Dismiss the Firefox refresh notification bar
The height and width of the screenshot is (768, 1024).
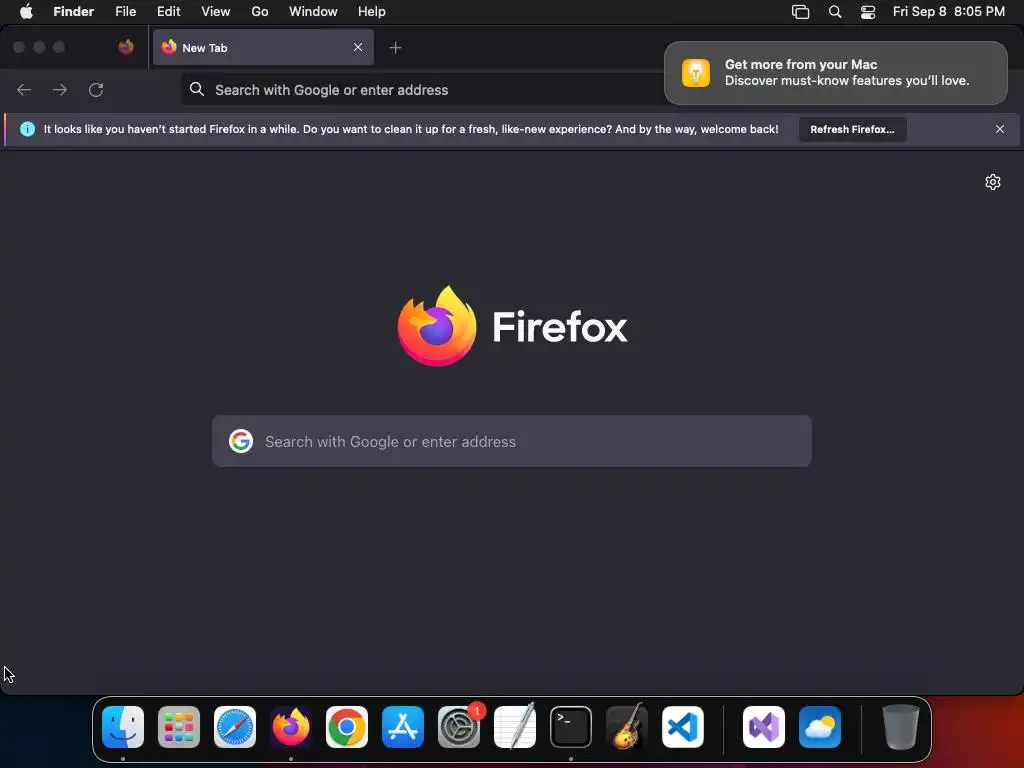coord(1000,129)
